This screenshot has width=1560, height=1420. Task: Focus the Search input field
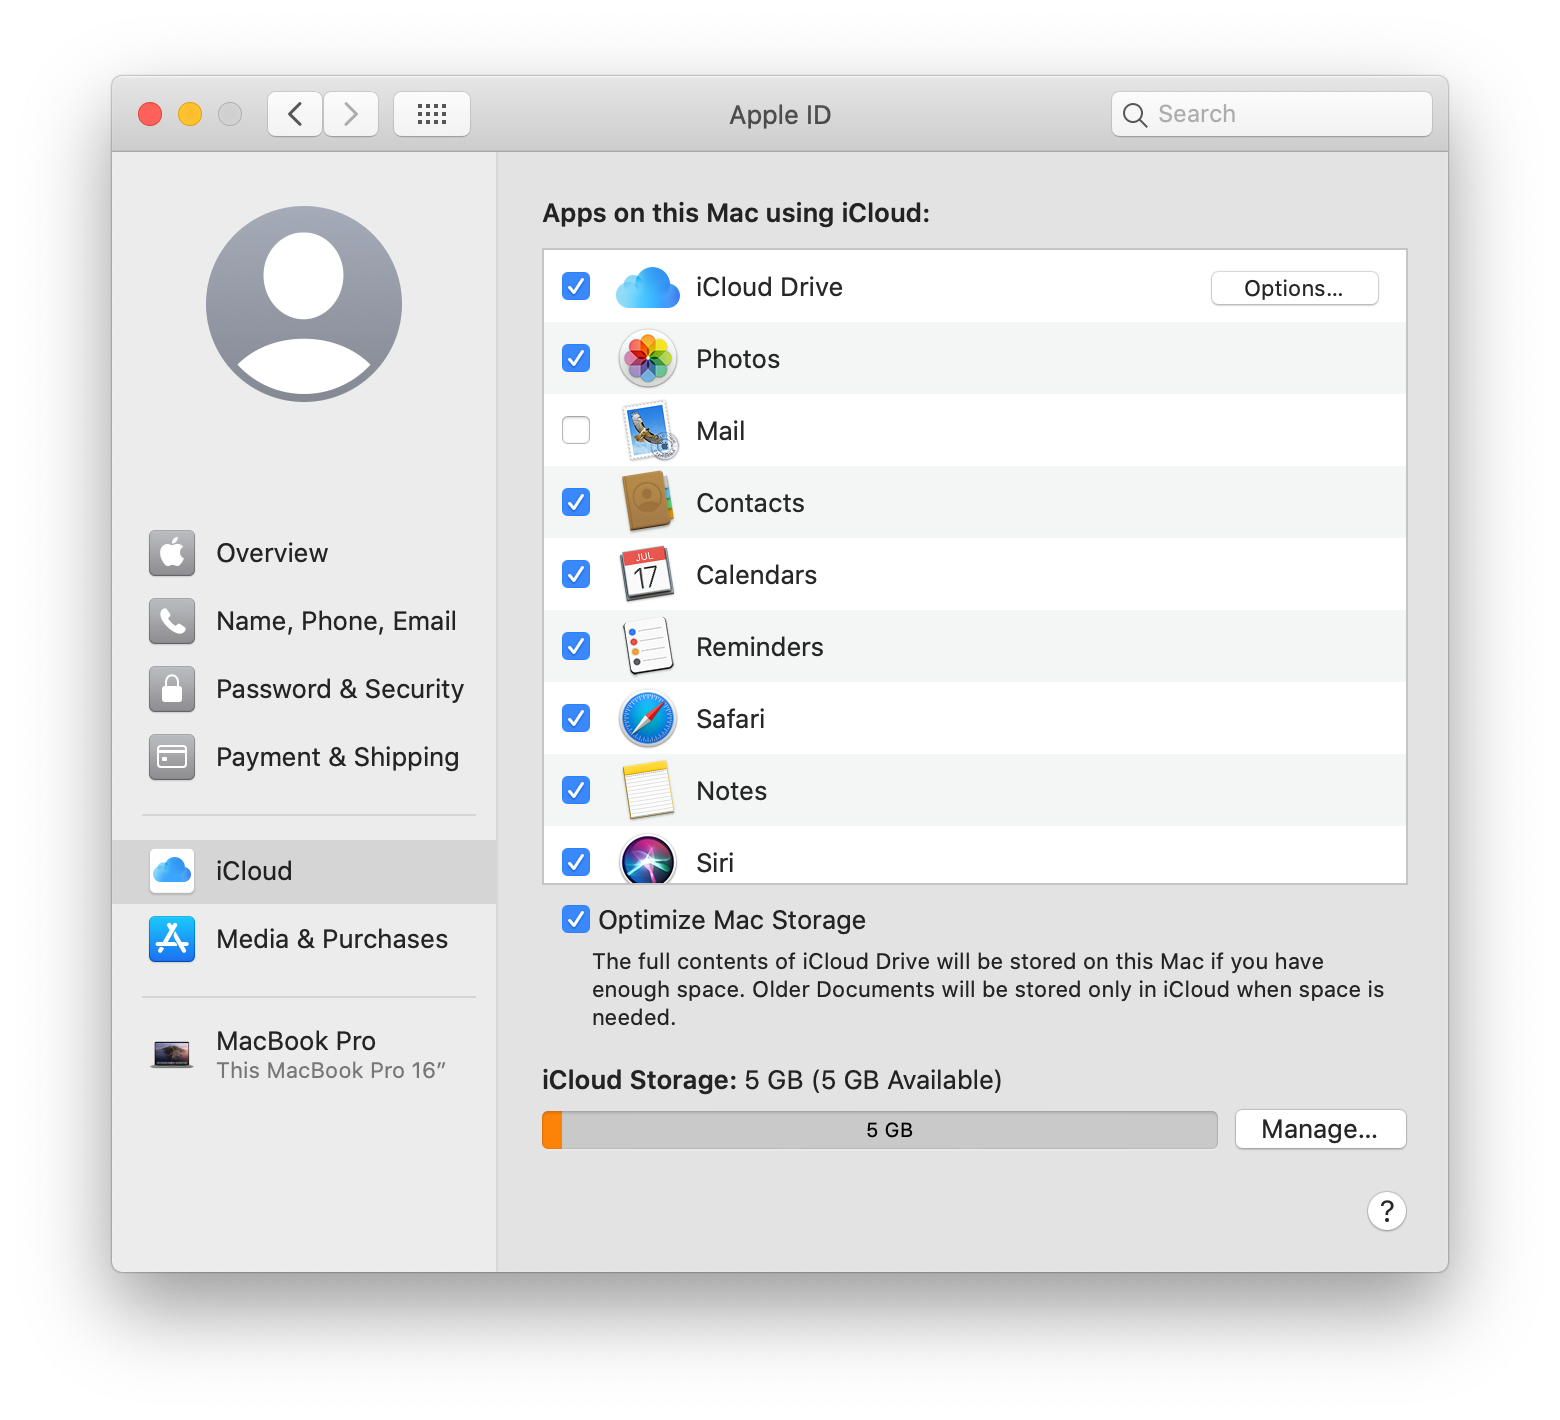click(1272, 114)
